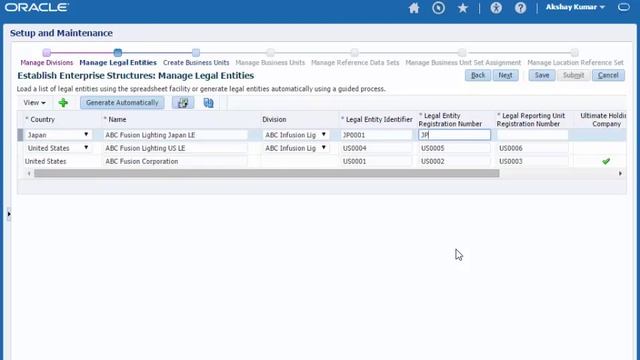The width and height of the screenshot is (640, 360).
Task: Click Generate Automatically button
Action: tap(122, 103)
